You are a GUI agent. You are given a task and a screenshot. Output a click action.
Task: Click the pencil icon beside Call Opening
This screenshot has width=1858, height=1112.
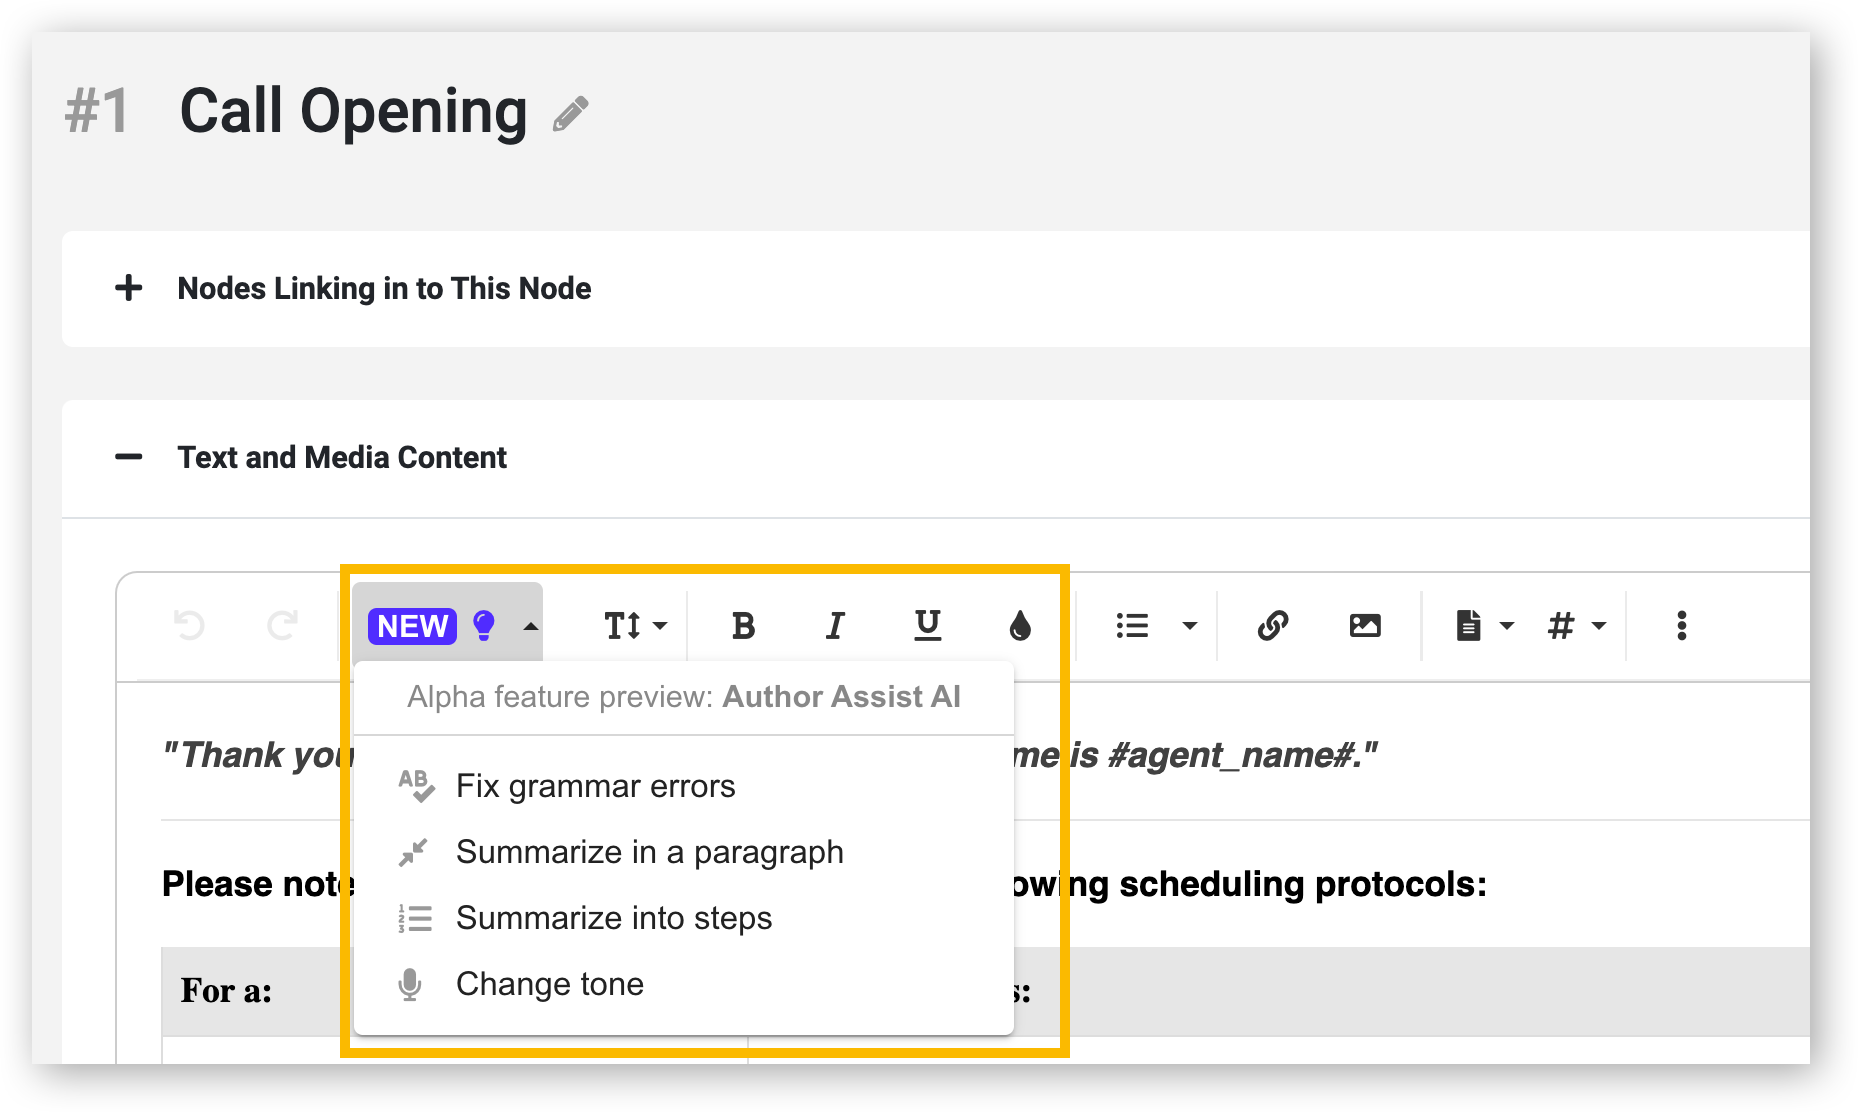coord(571,114)
